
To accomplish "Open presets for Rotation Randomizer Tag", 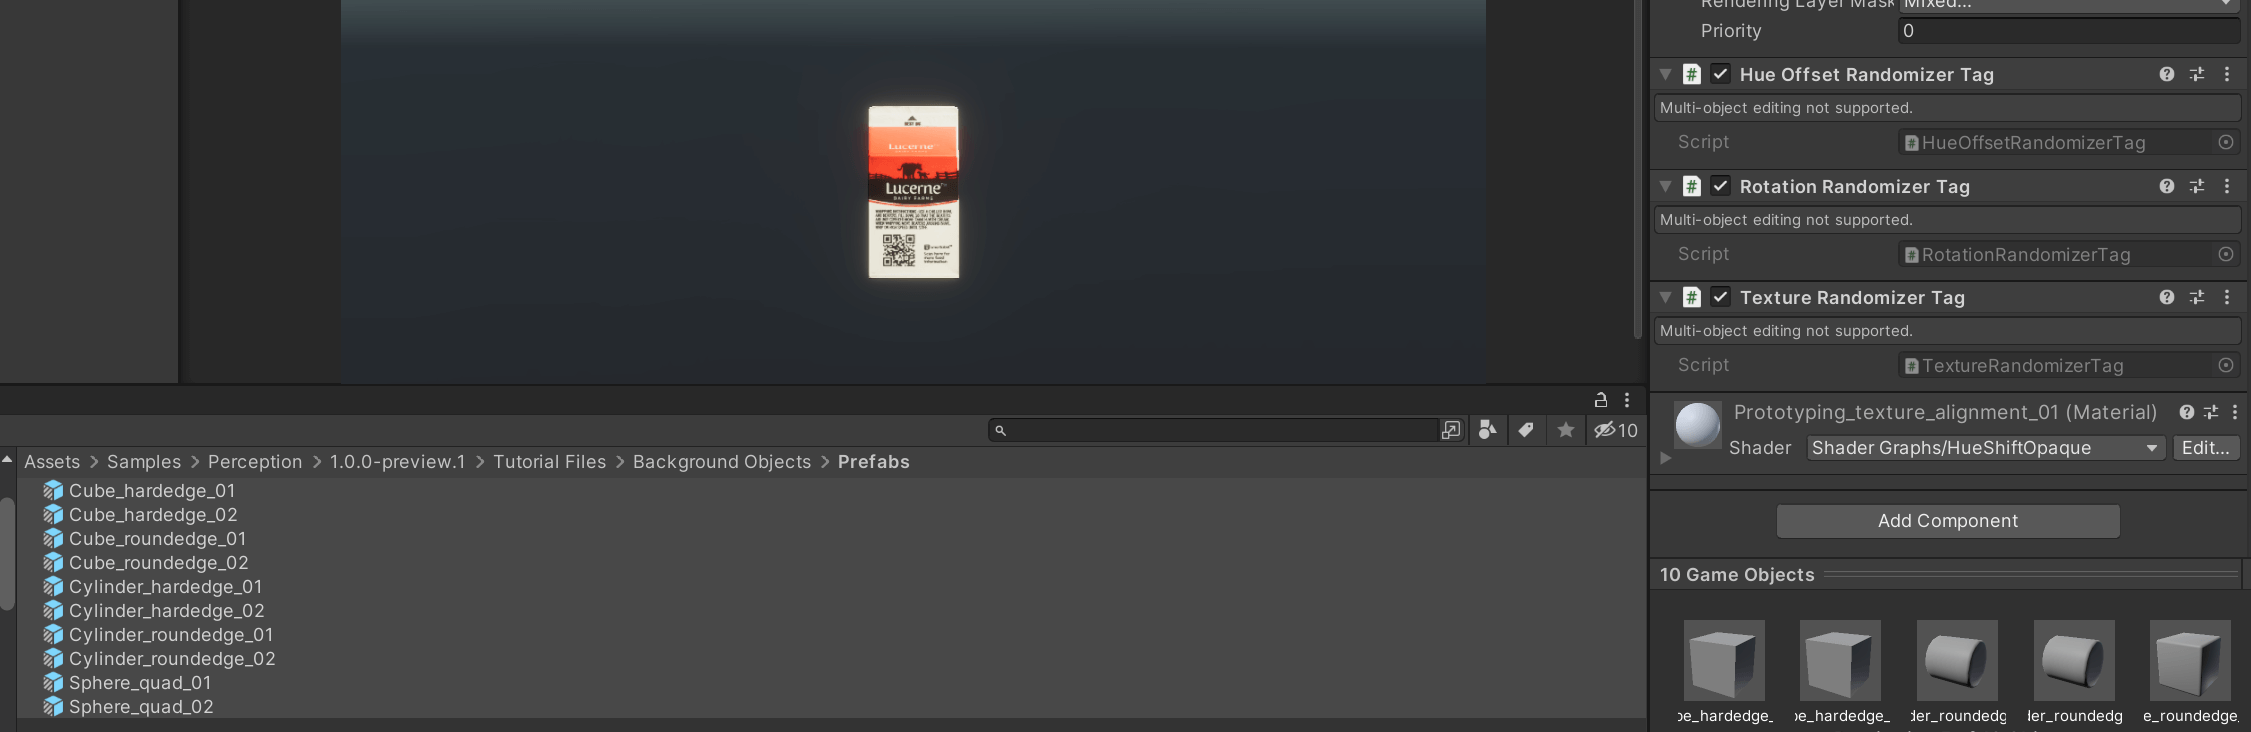I will click(2197, 186).
